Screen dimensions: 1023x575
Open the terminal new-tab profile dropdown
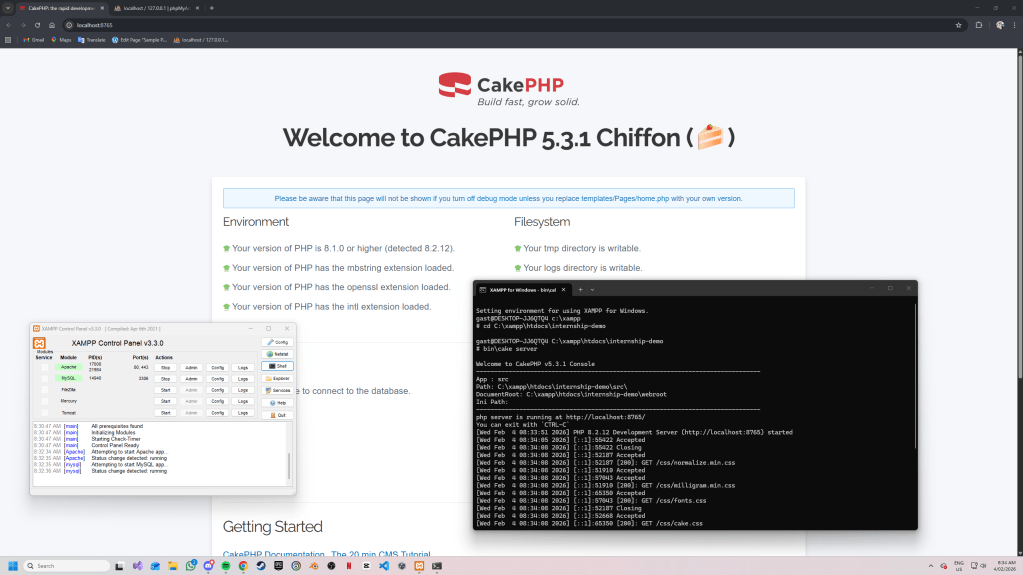click(591, 289)
